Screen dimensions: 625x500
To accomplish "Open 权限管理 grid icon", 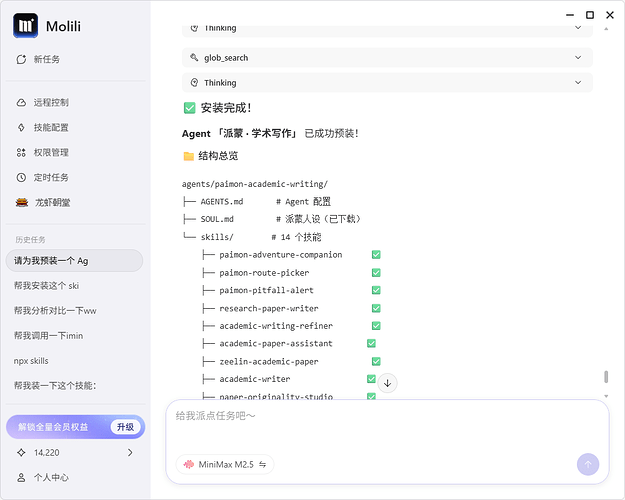I will coord(21,152).
